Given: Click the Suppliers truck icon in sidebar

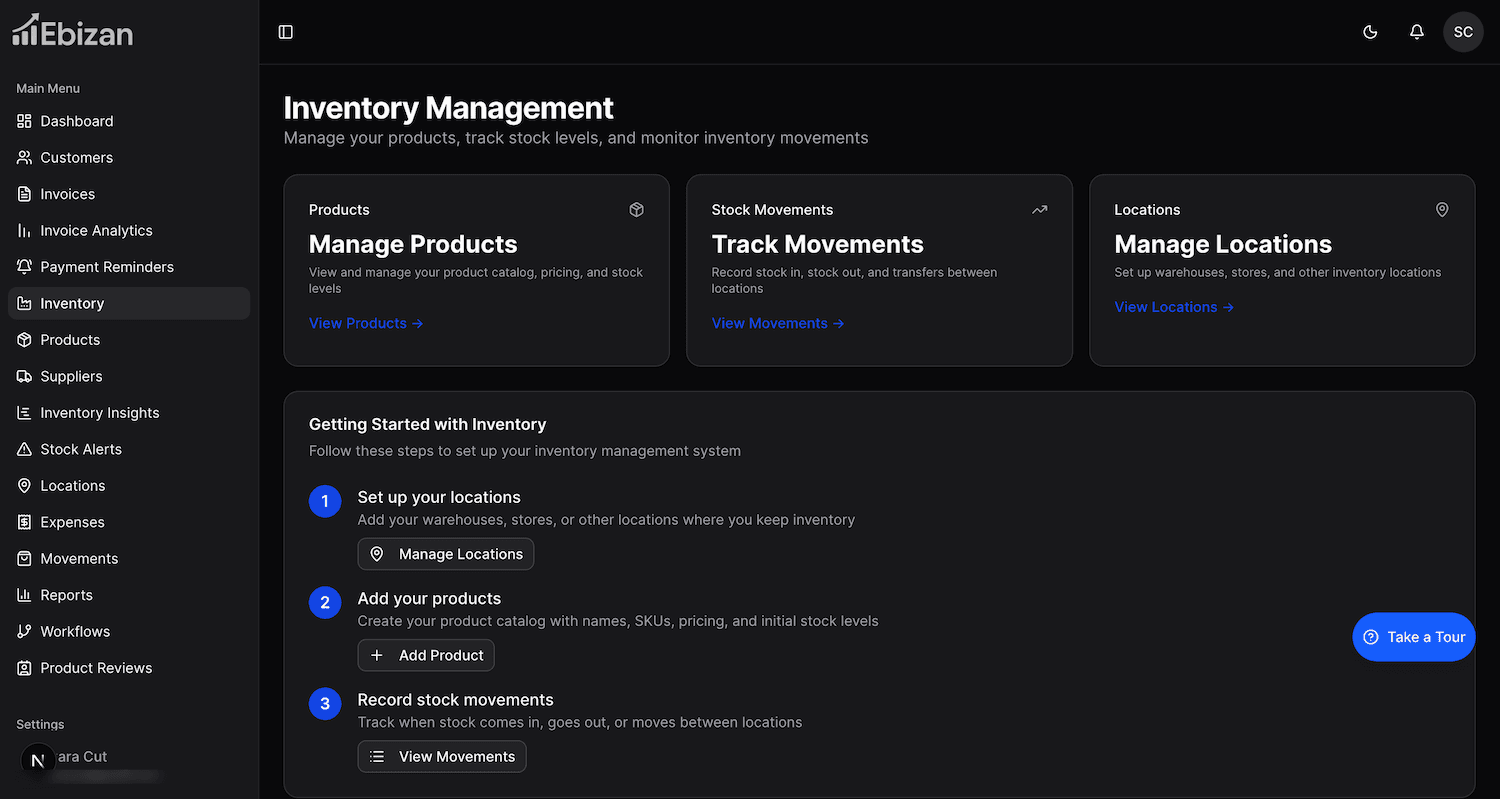Looking at the screenshot, I should point(25,377).
